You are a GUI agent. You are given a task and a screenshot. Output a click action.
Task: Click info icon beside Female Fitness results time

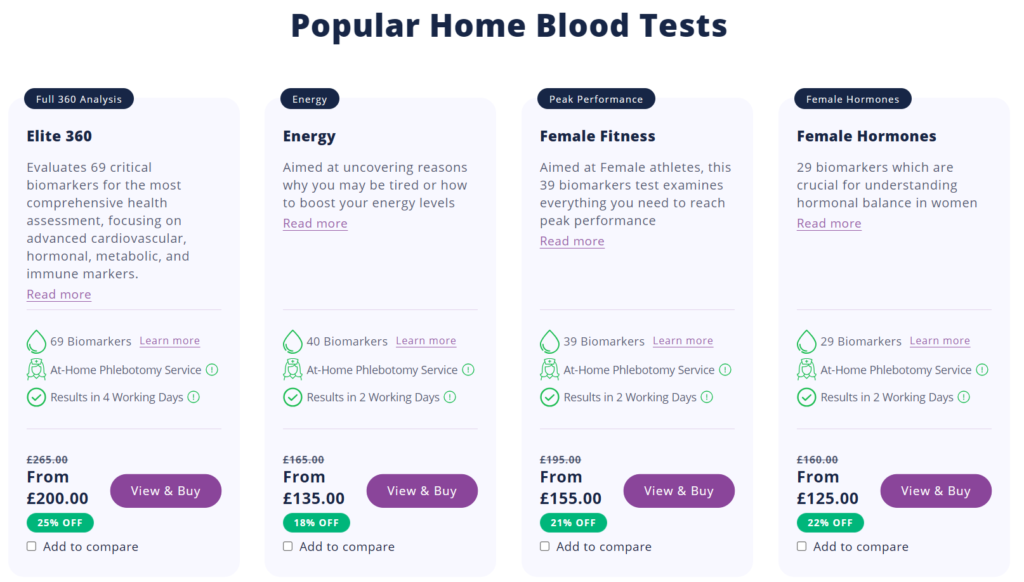click(x=707, y=397)
